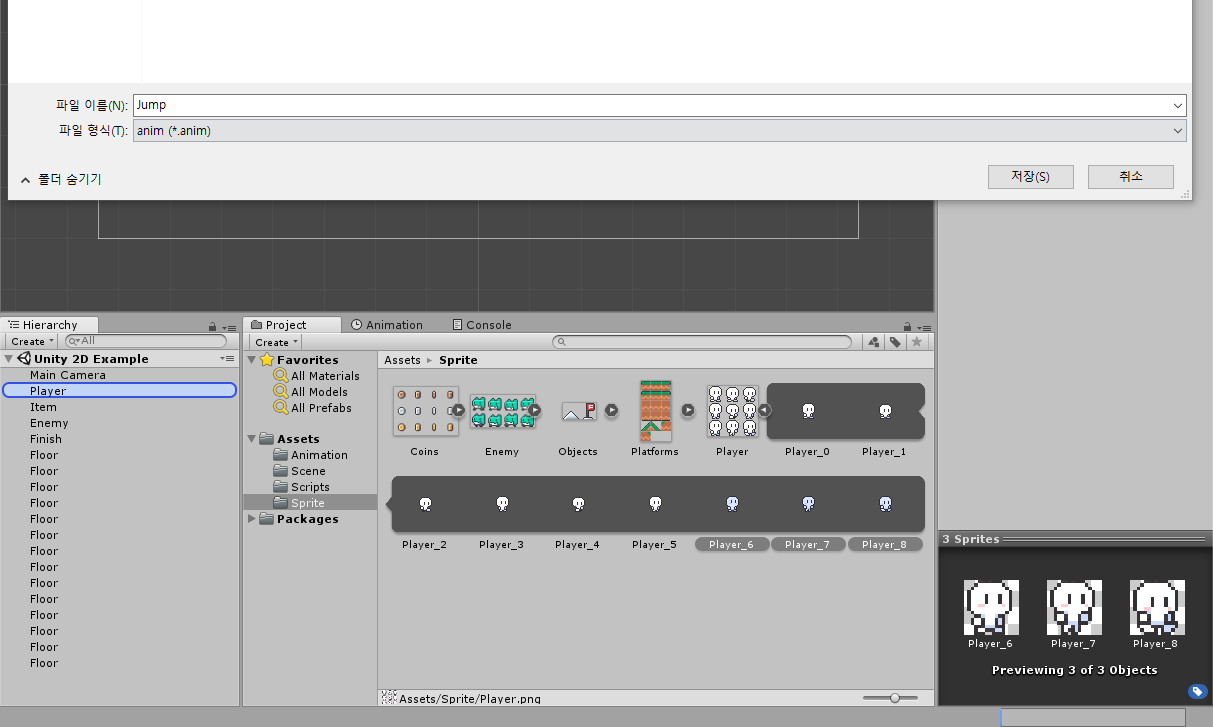Select the Finish object in Hierarchy
The height and width of the screenshot is (727, 1213).
(x=46, y=439)
